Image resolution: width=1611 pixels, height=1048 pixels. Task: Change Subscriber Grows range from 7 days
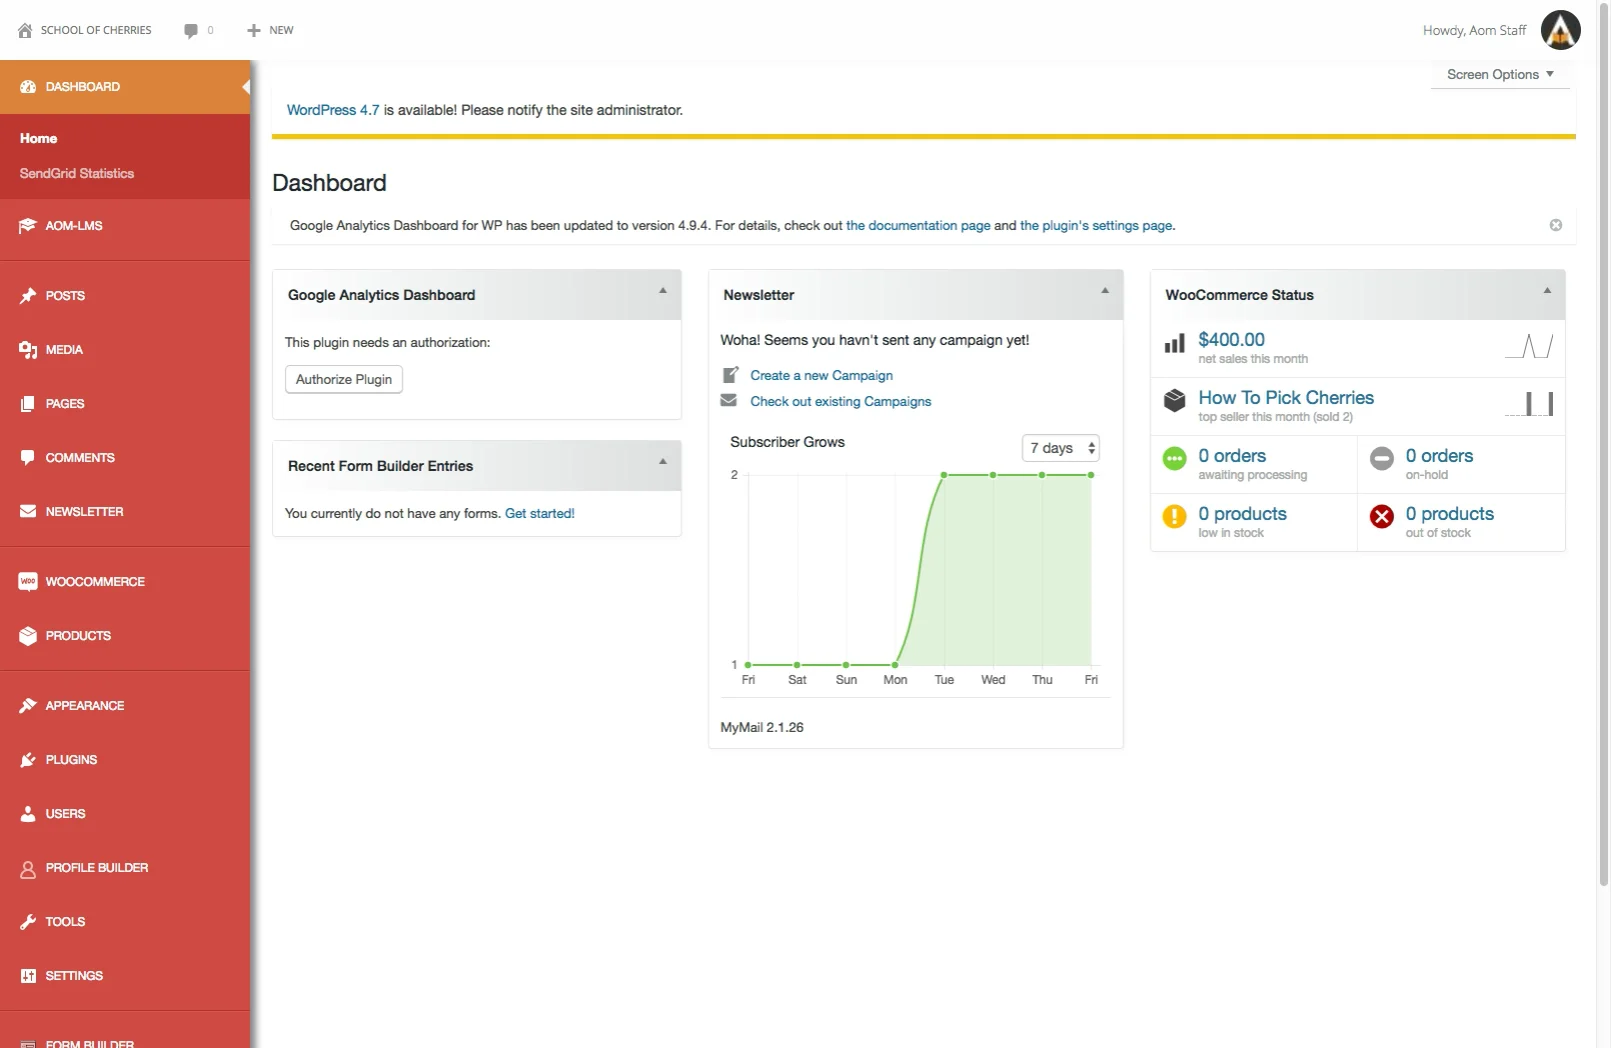point(1059,448)
